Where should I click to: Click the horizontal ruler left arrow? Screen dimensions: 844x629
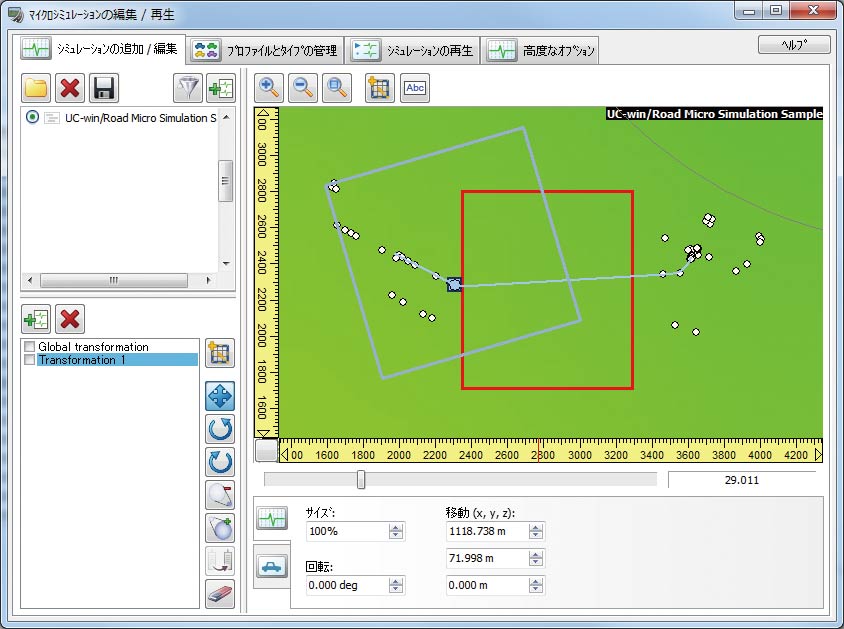click(285, 455)
